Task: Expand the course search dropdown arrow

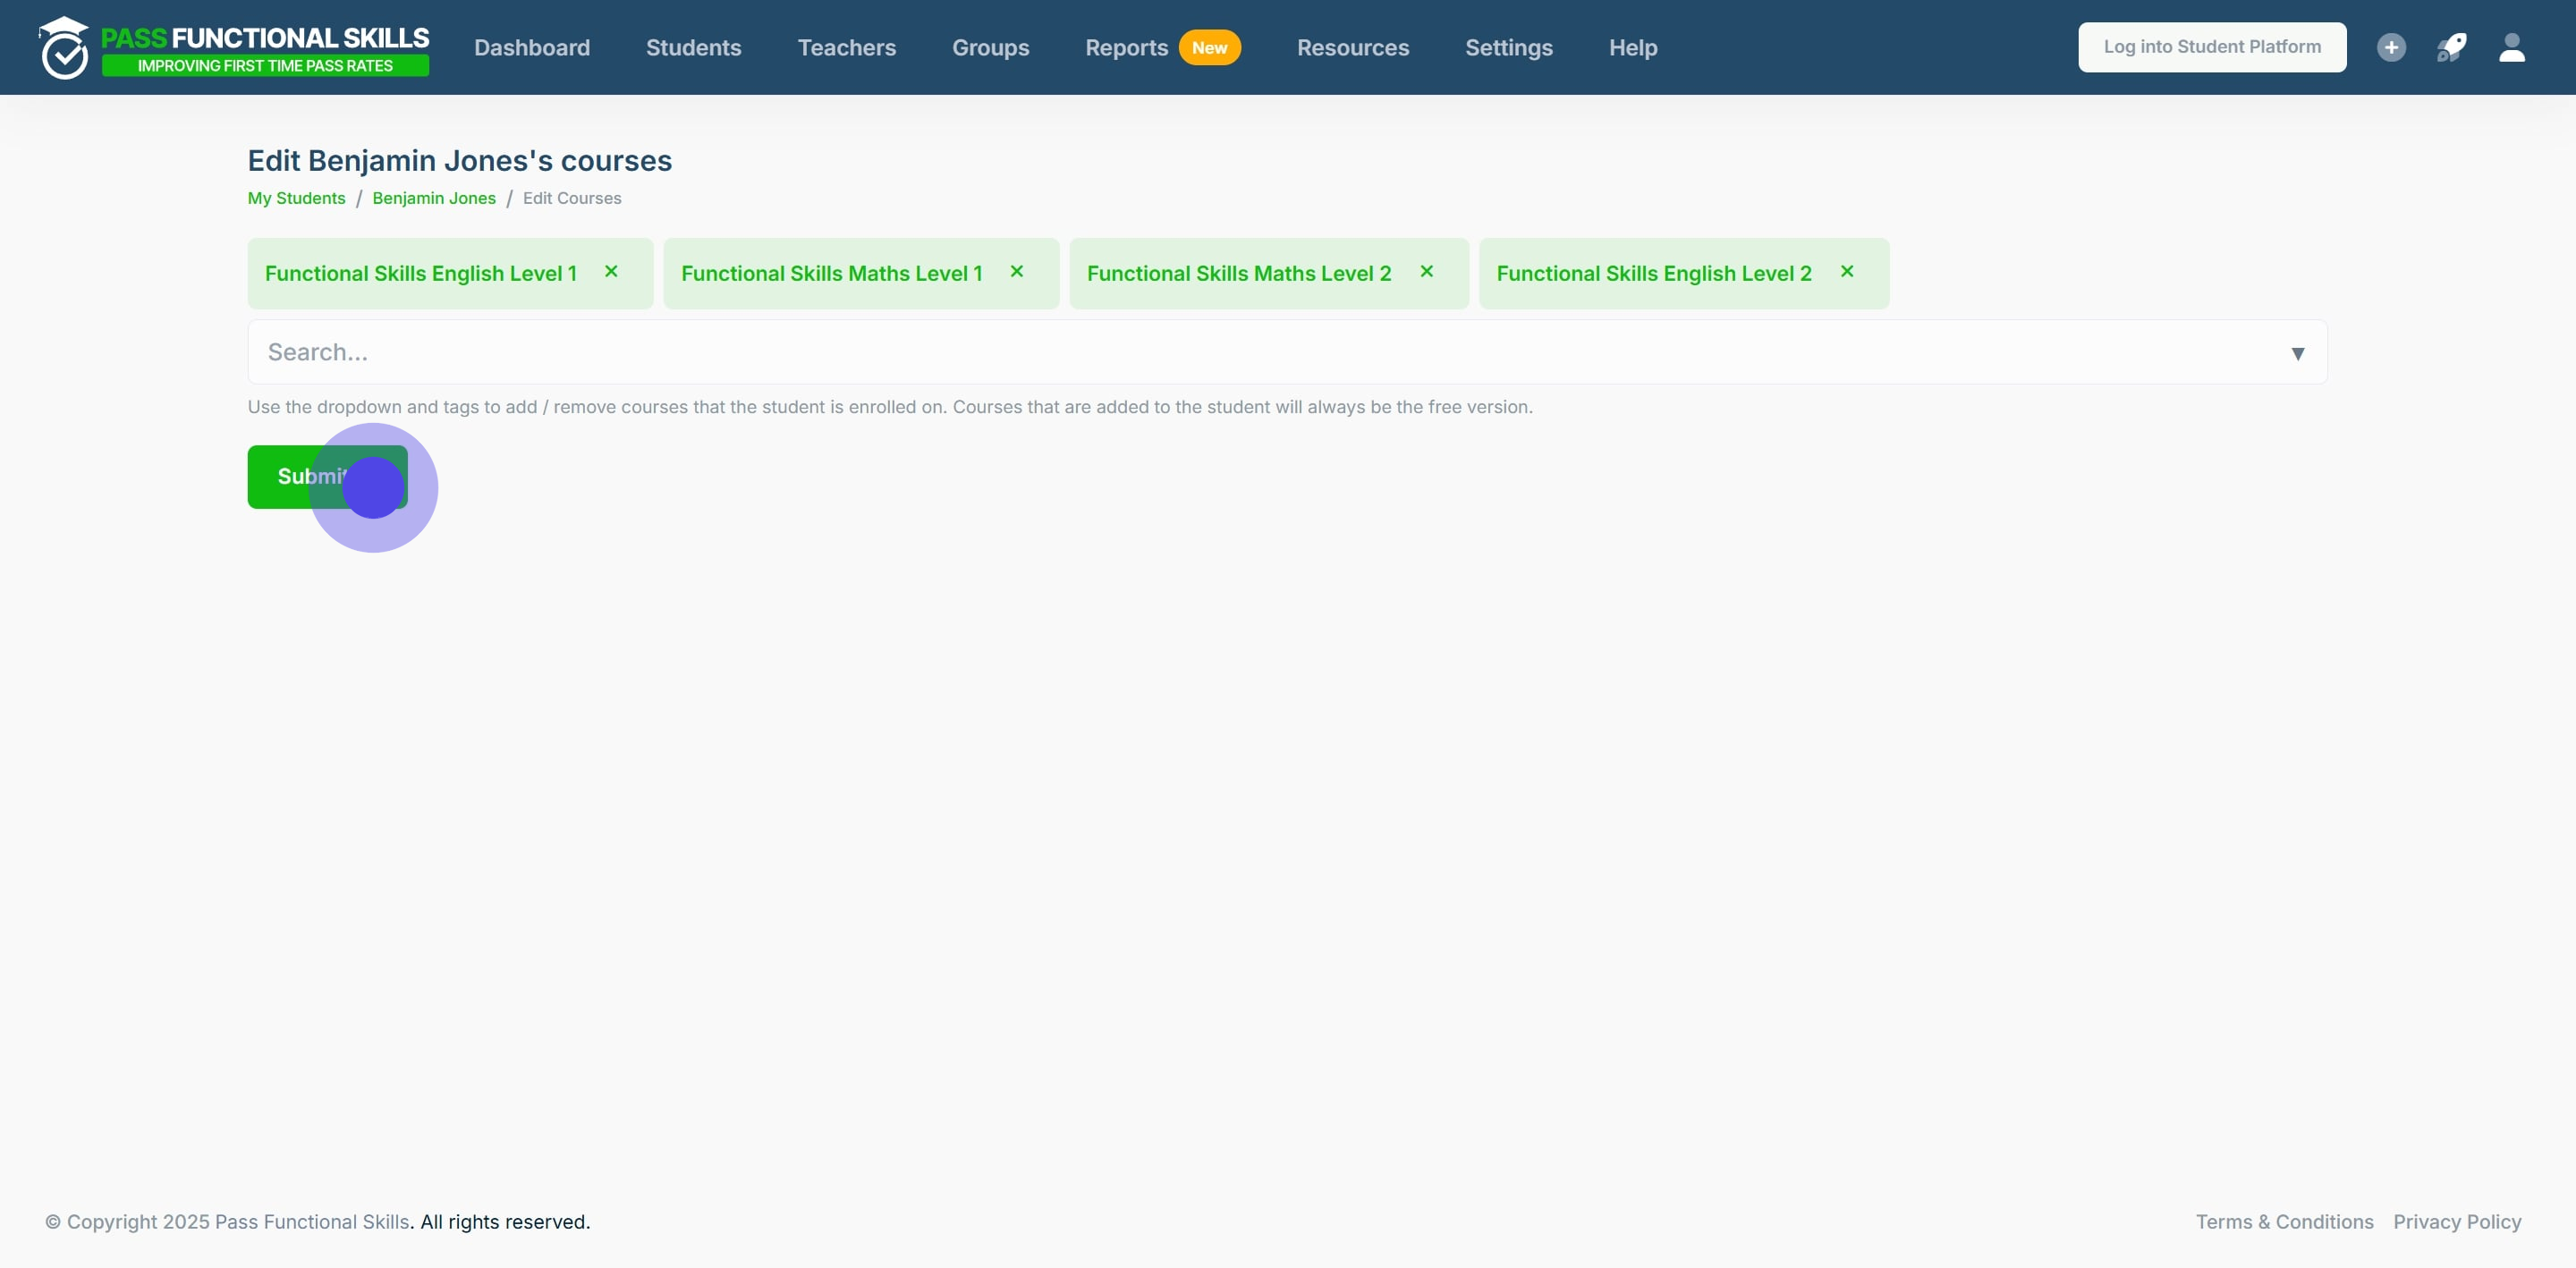Action: click(2297, 354)
